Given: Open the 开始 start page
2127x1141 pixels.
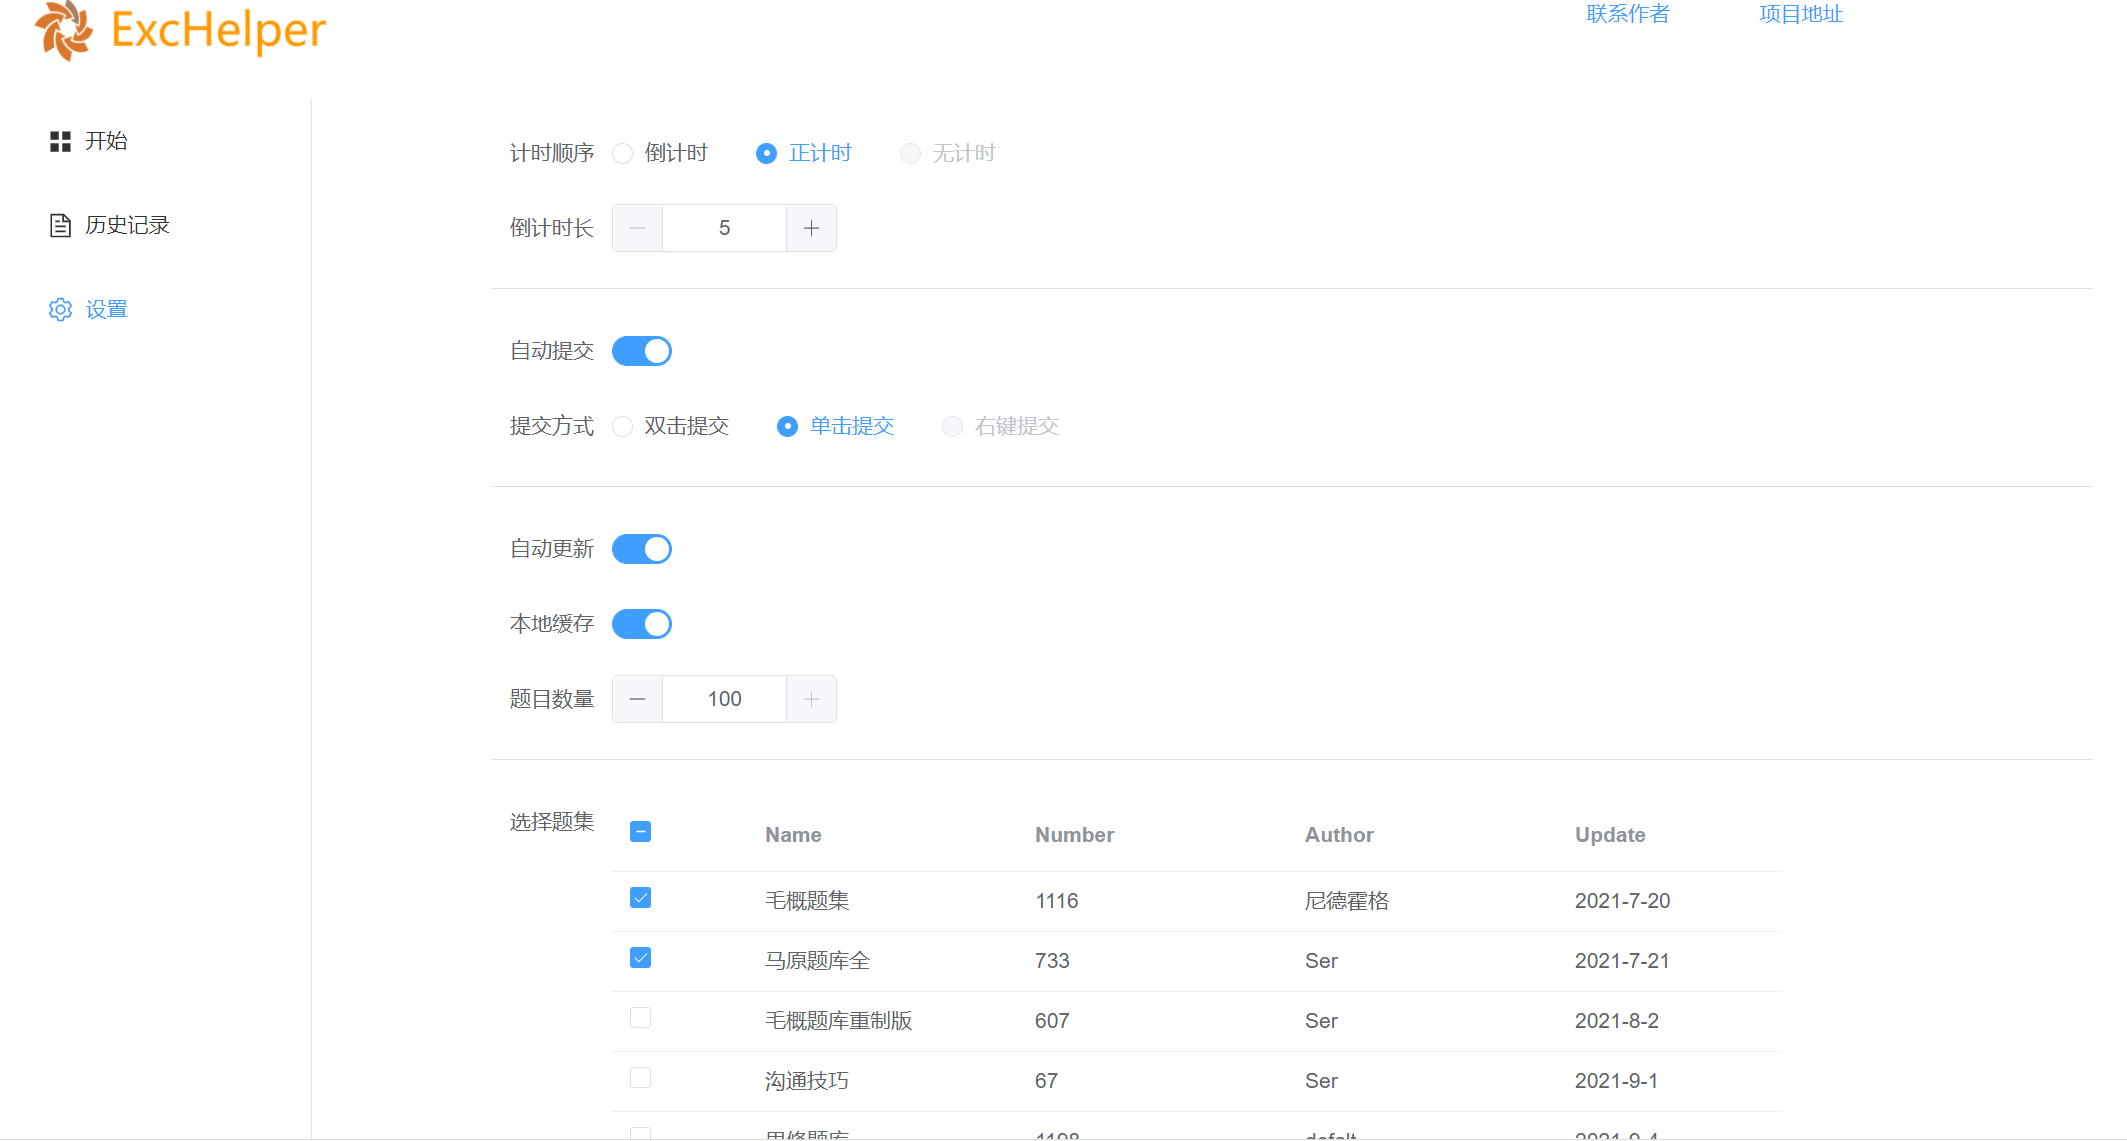Looking at the screenshot, I should 105,141.
